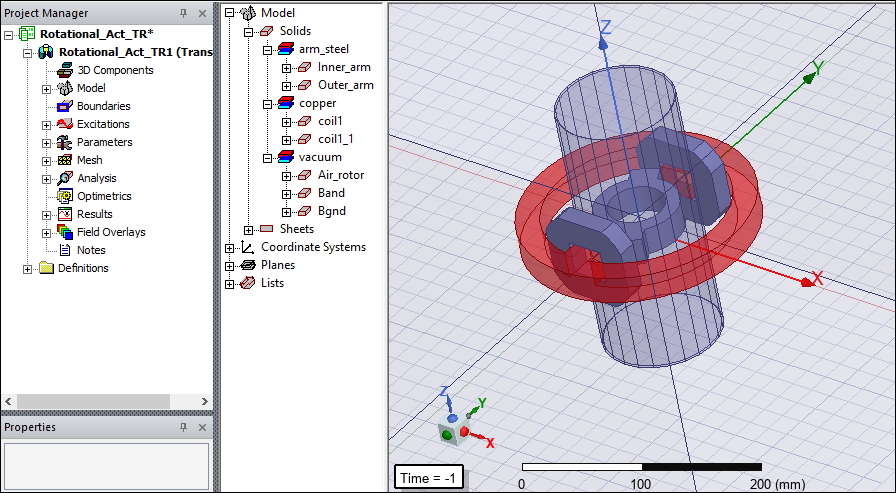Viewport: 896px width, 493px height.
Task: Click the Excitations icon in Project Manager
Action: tap(65, 124)
